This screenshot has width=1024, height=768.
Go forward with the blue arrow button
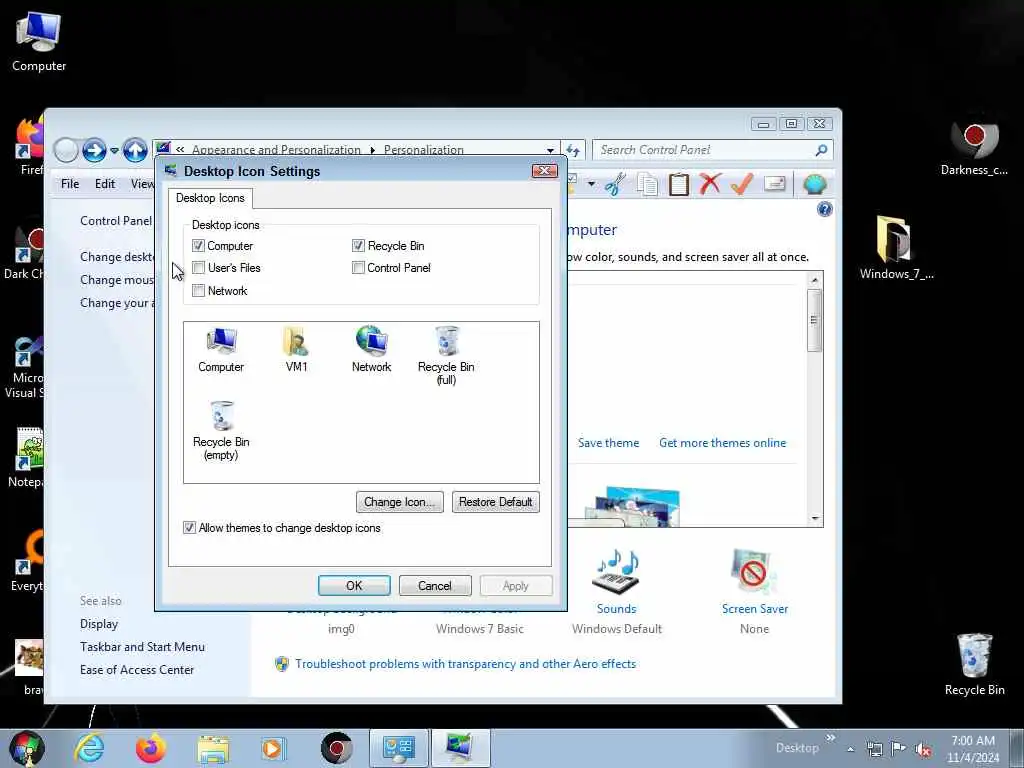click(94, 150)
